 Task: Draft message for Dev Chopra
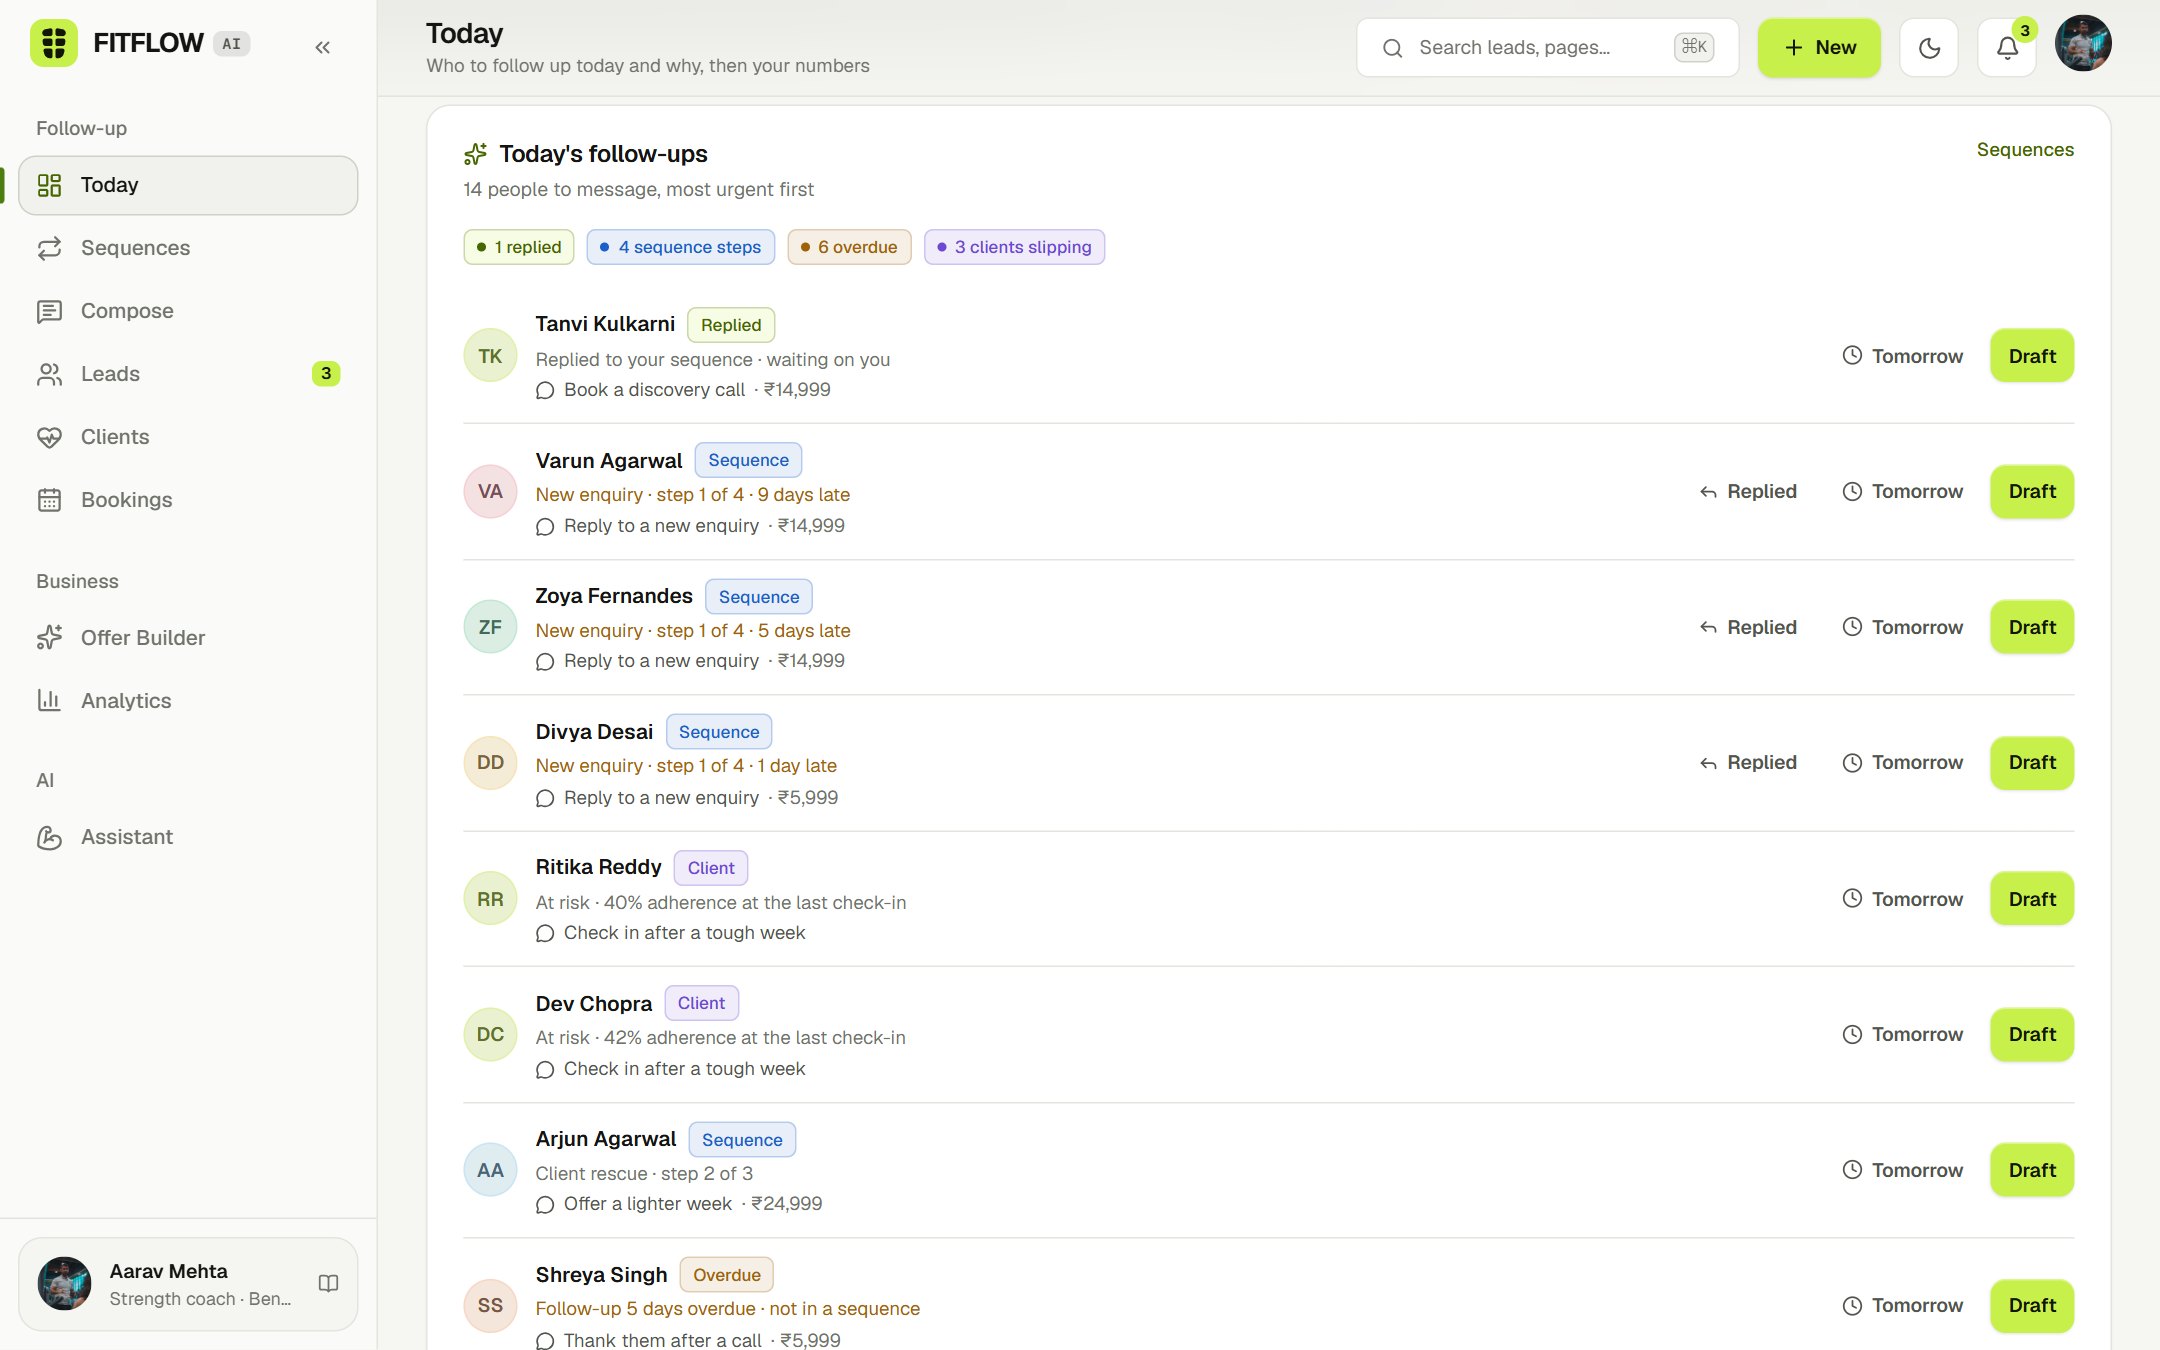[2032, 1035]
